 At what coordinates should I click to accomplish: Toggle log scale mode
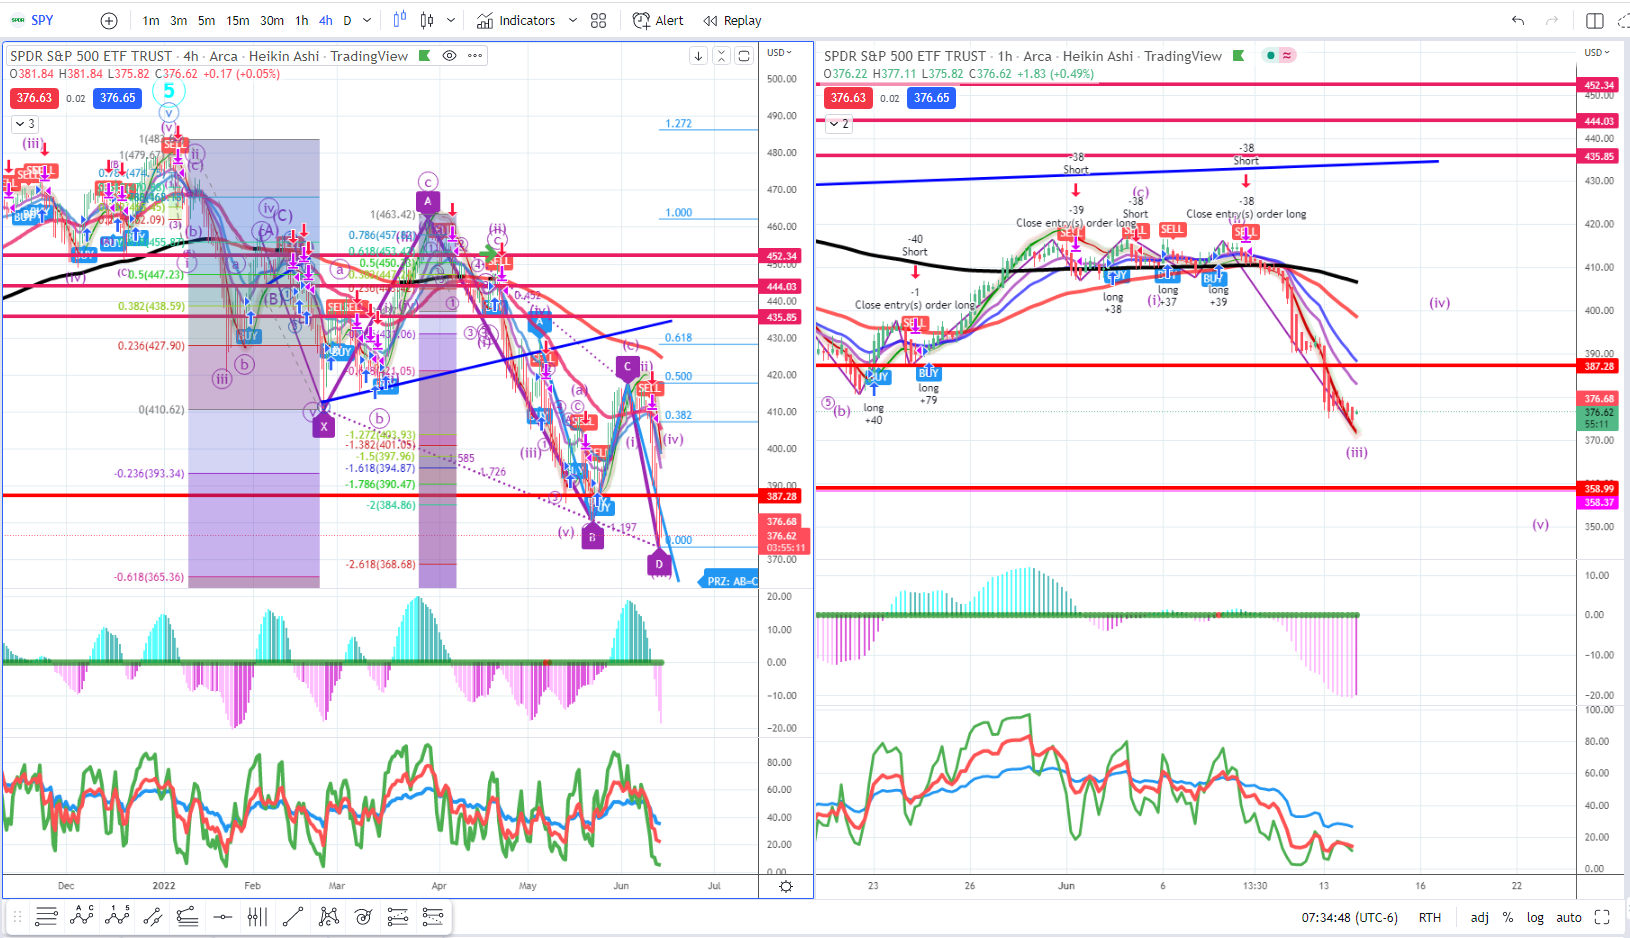click(x=1535, y=917)
